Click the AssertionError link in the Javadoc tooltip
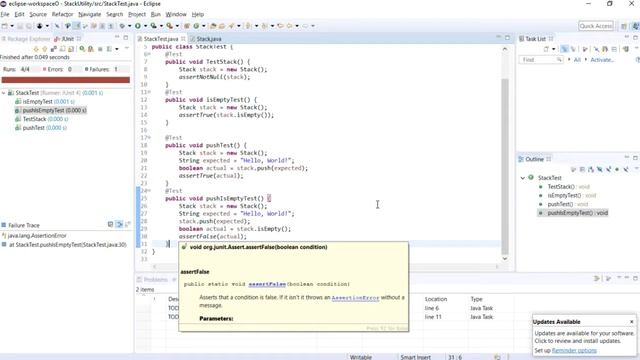 tap(355, 298)
